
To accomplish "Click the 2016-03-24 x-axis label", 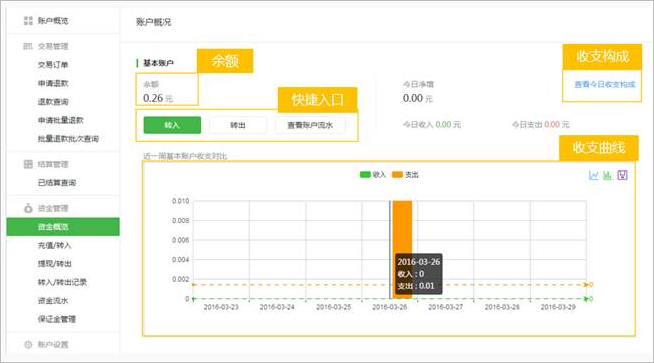I will 277,307.
